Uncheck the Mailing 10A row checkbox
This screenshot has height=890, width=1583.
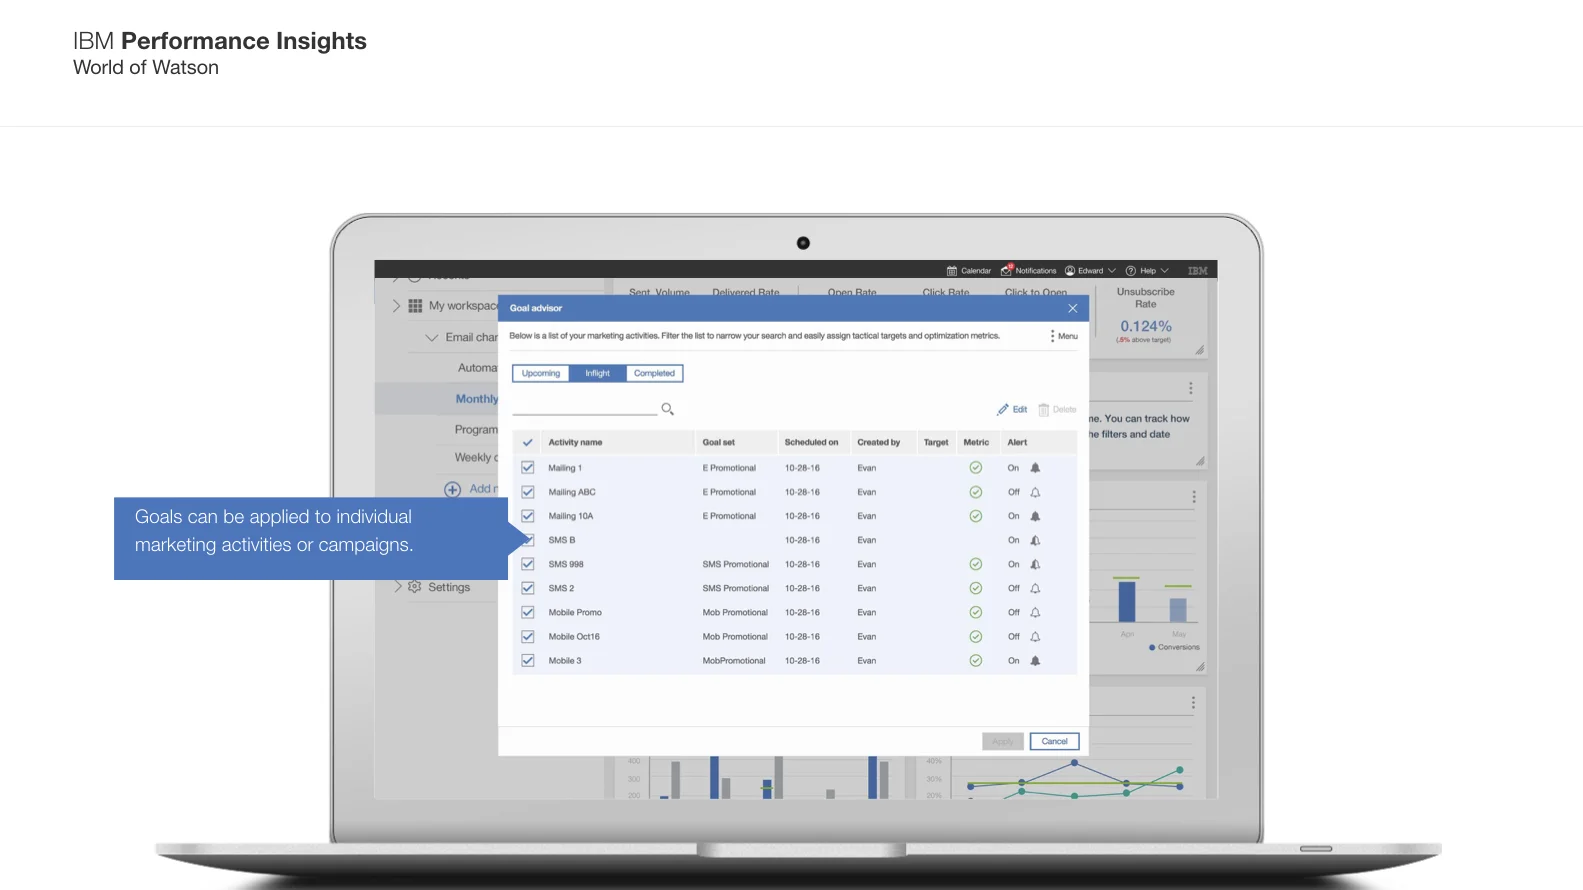tap(528, 516)
